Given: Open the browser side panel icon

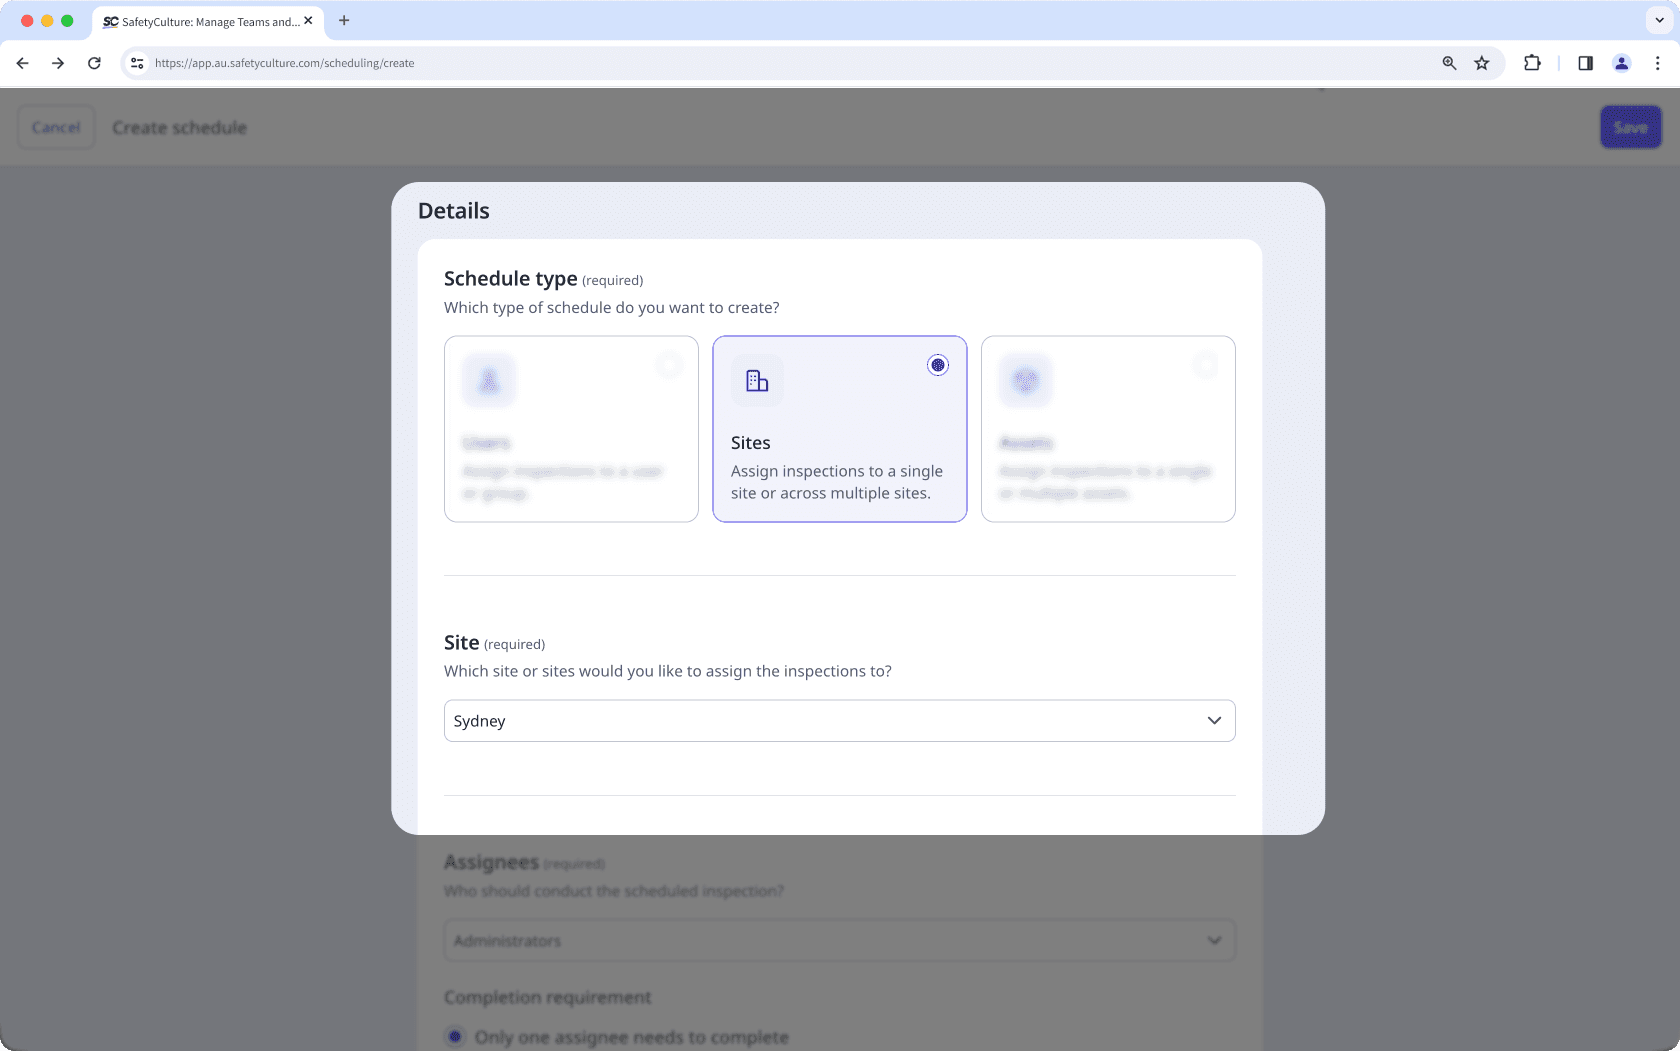Looking at the screenshot, I should pos(1584,63).
